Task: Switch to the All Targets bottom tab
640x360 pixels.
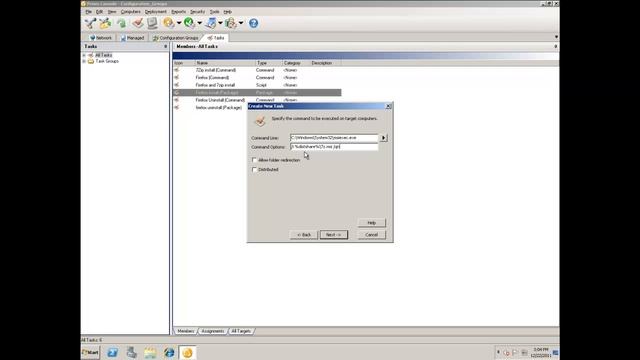Action: 241,331
